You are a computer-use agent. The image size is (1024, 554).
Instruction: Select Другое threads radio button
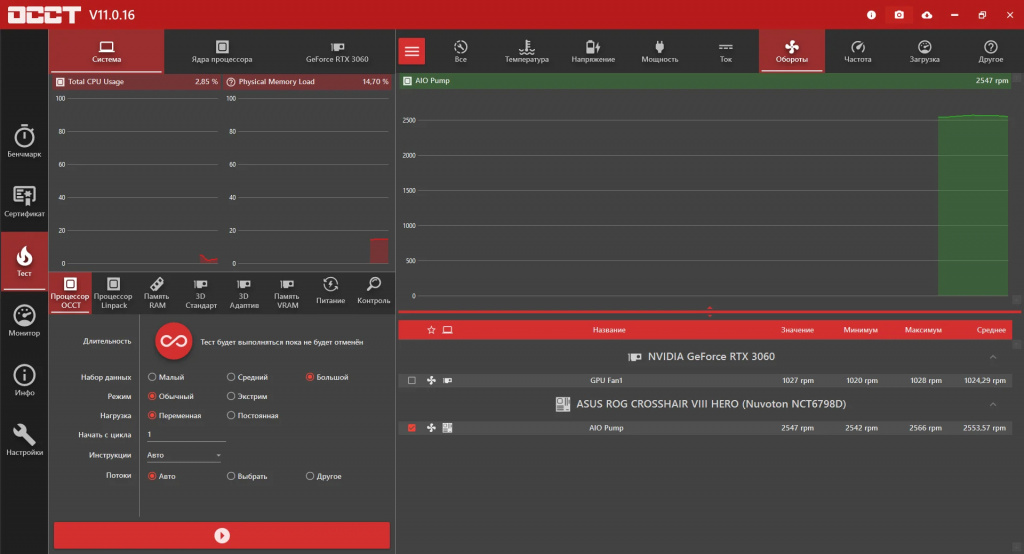(x=310, y=476)
